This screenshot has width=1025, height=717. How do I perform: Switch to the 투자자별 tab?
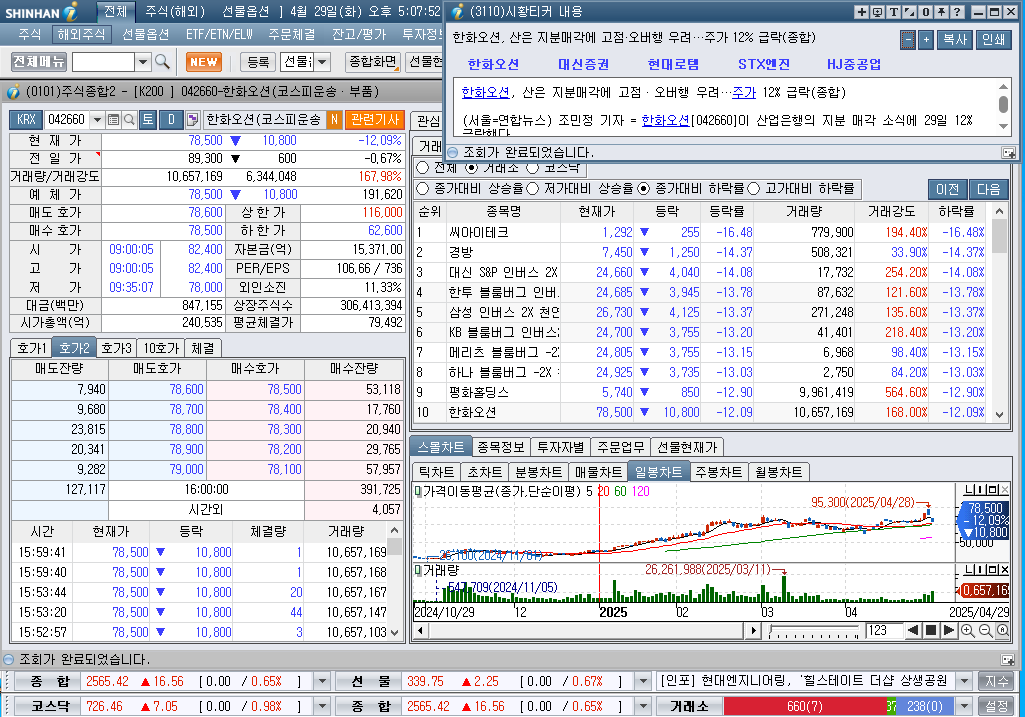coord(560,447)
